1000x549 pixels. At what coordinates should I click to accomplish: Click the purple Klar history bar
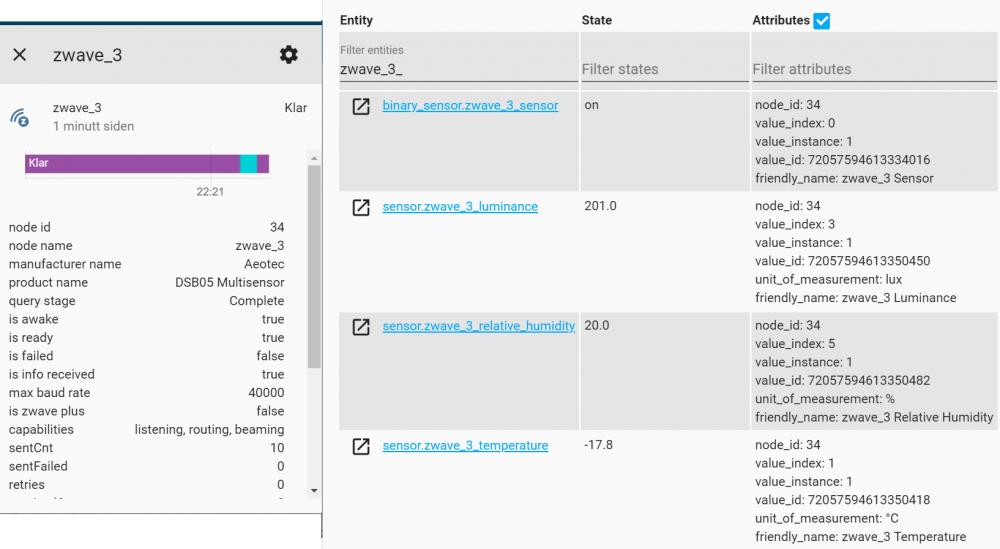coord(130,163)
